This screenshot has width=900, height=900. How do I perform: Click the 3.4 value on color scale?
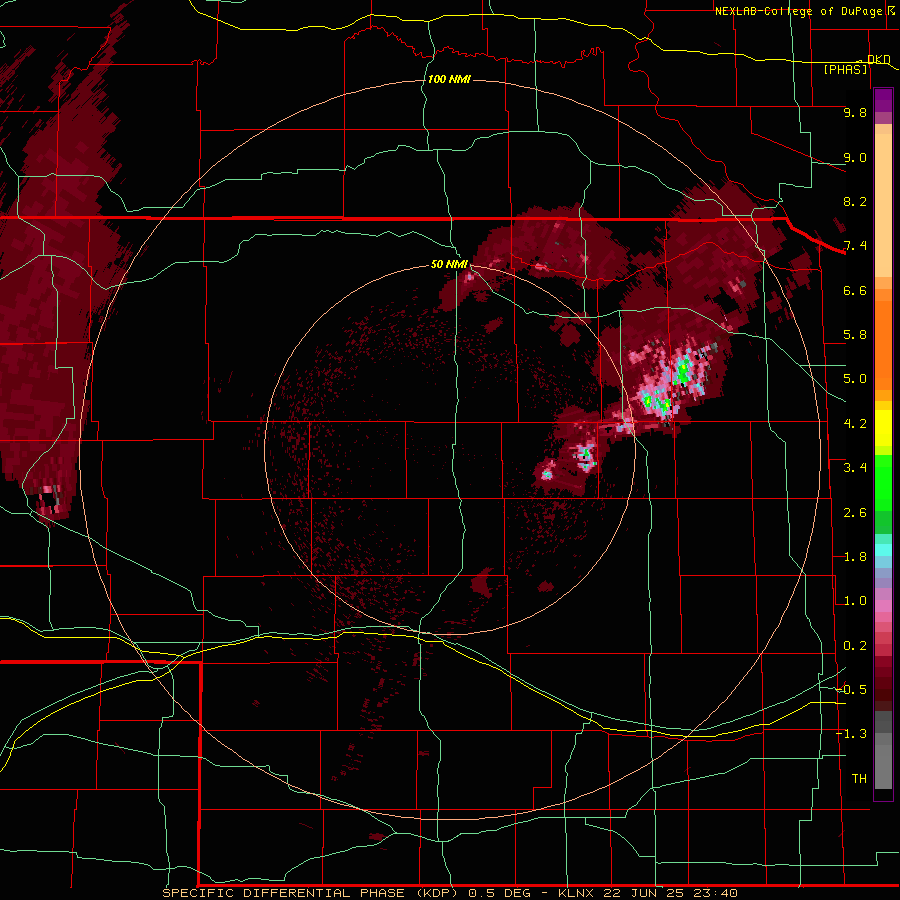855,468
